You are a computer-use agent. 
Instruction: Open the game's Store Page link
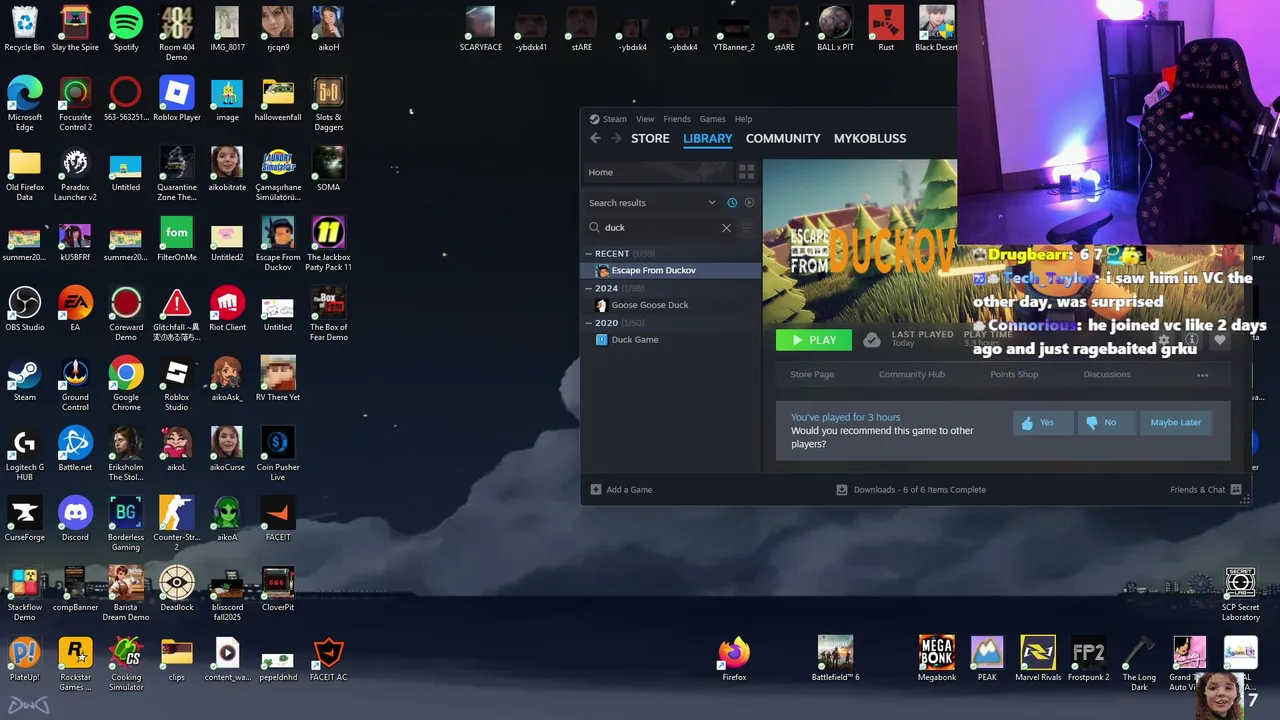(812, 375)
